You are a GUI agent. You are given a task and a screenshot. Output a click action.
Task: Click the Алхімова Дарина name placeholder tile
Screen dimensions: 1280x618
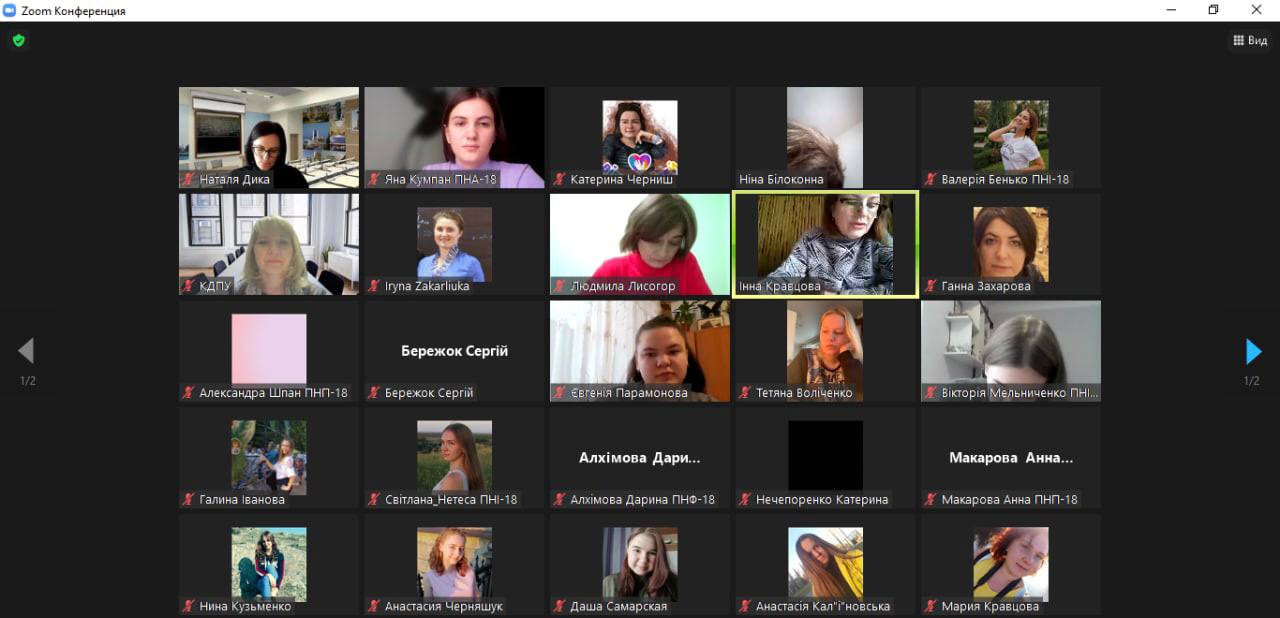[640, 457]
